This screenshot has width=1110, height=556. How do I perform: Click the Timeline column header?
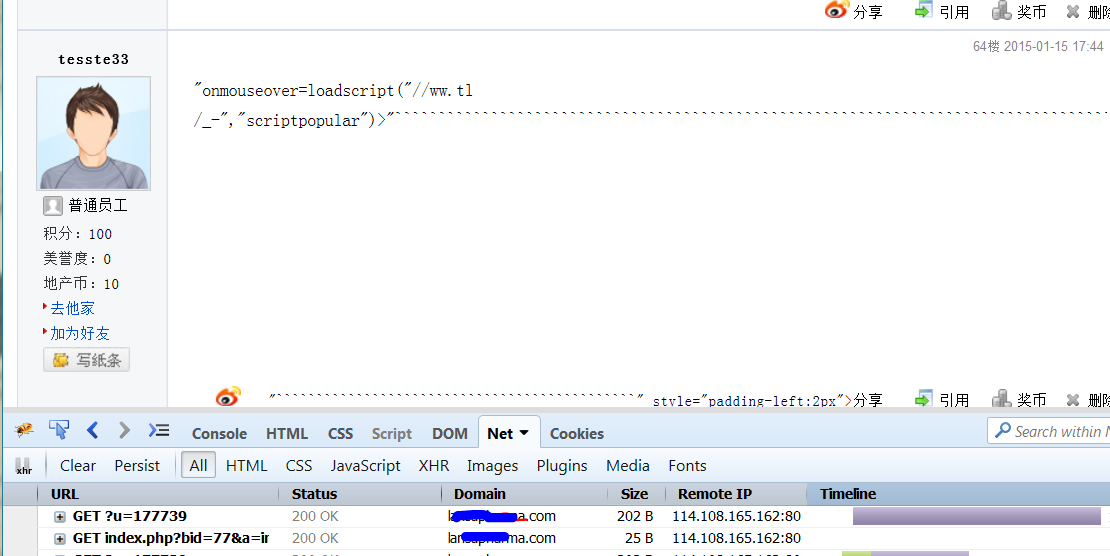[x=959, y=494]
